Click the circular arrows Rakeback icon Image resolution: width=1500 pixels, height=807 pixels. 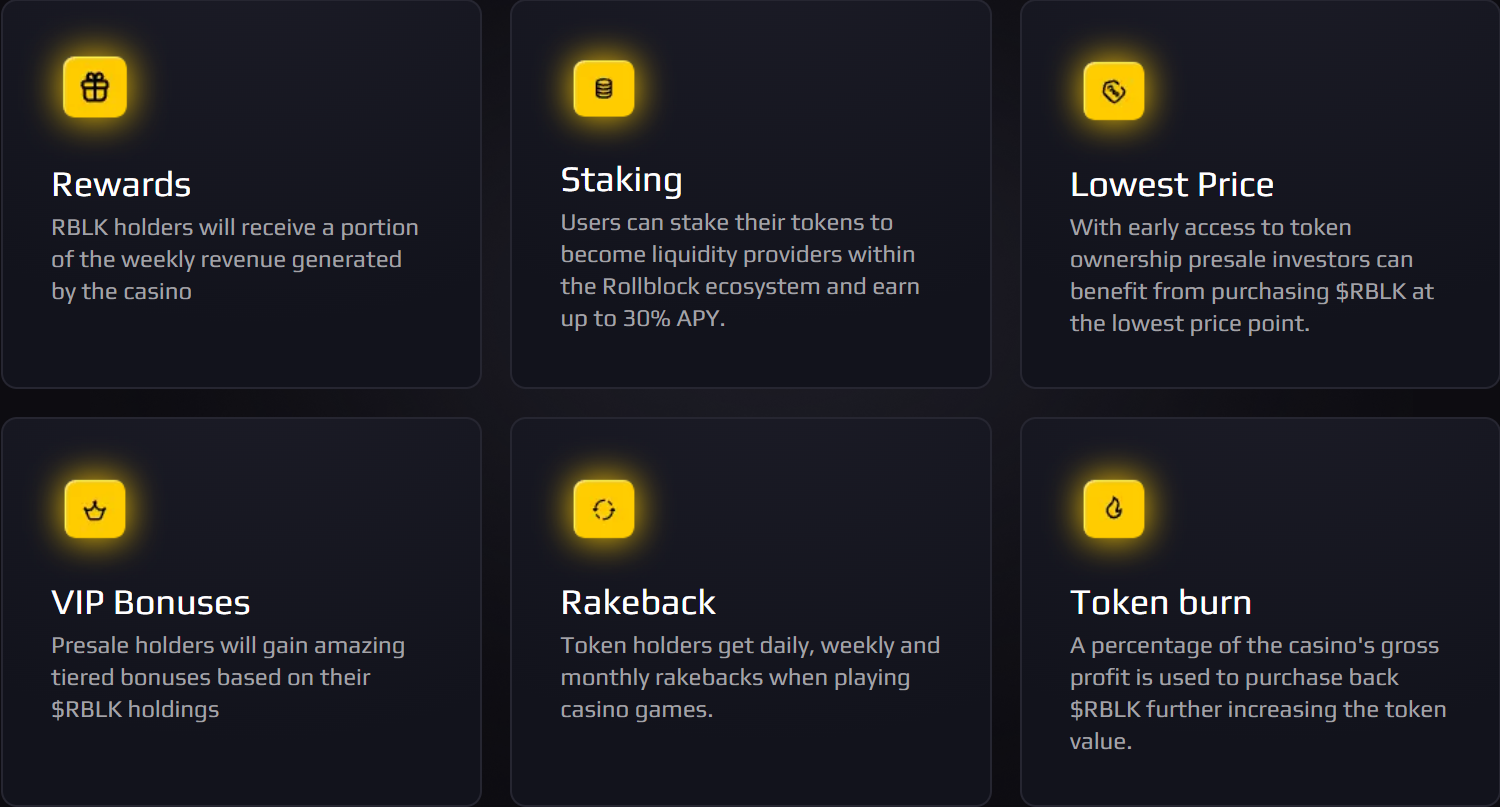click(x=604, y=509)
